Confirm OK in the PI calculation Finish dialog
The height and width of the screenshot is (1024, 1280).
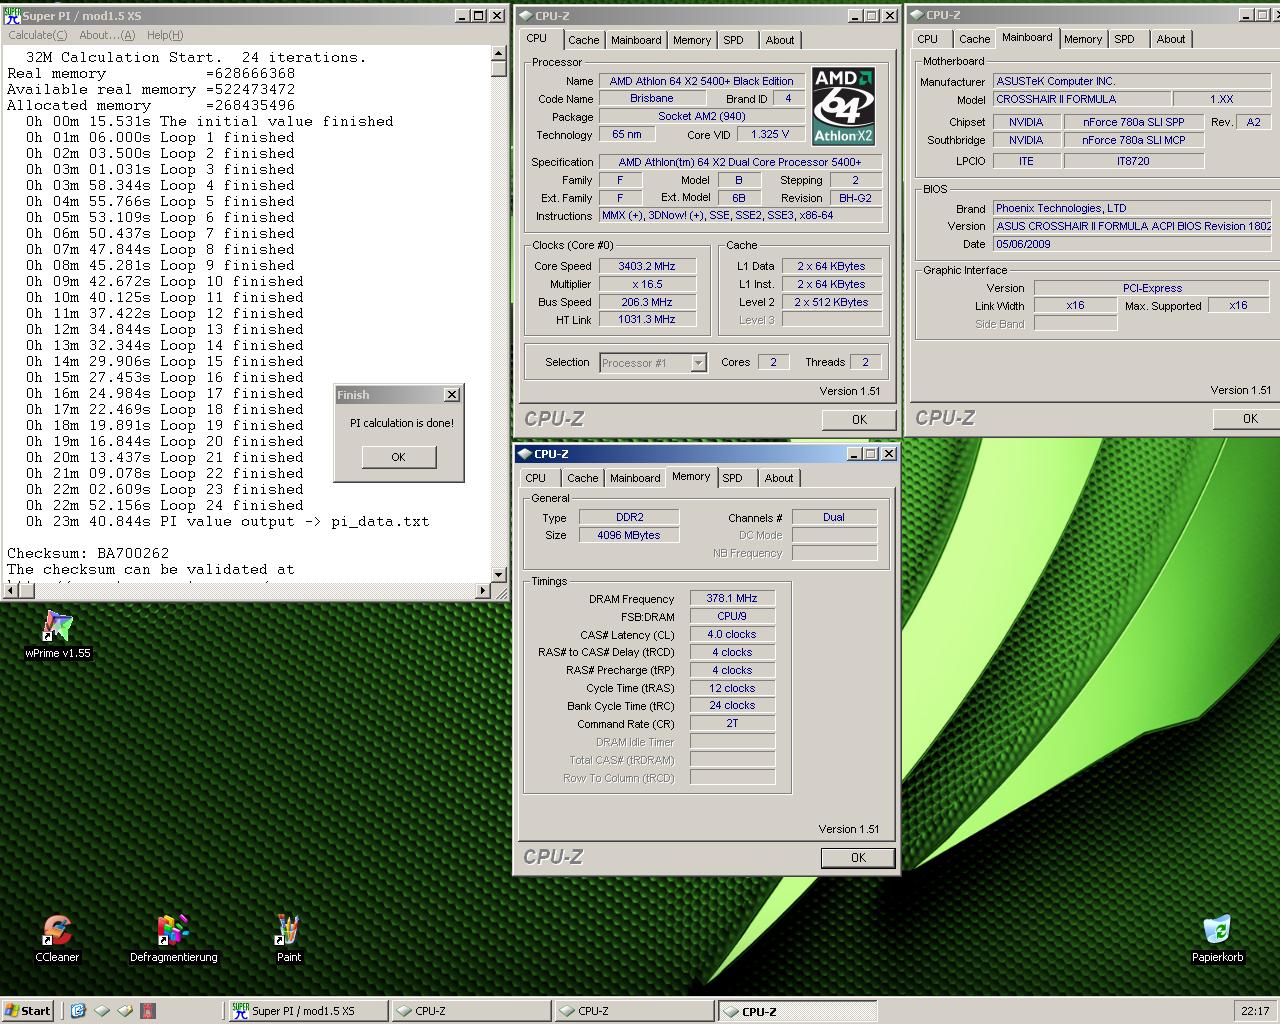[398, 457]
